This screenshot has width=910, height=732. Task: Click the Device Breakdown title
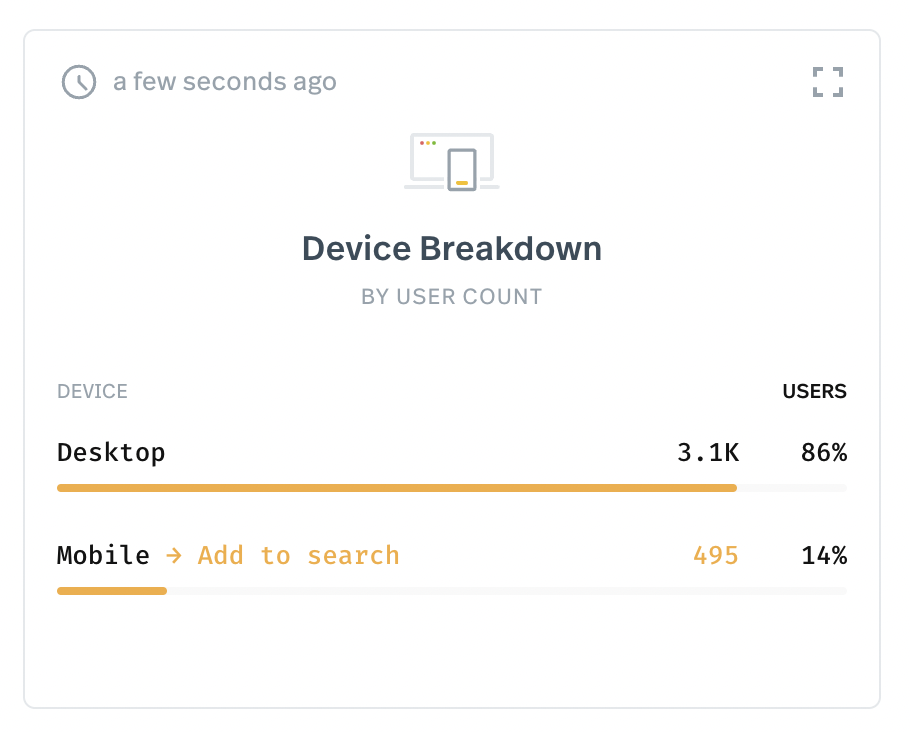click(x=452, y=249)
